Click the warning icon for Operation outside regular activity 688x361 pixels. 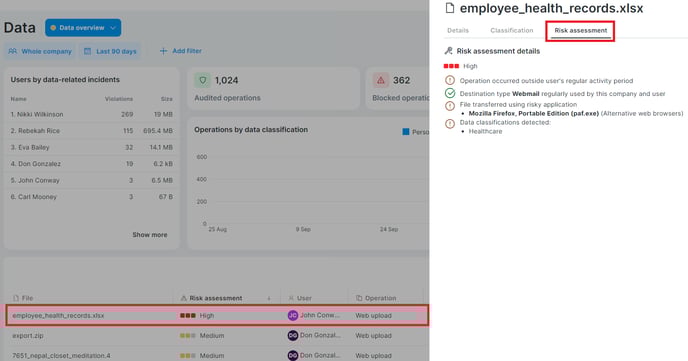tap(450, 80)
